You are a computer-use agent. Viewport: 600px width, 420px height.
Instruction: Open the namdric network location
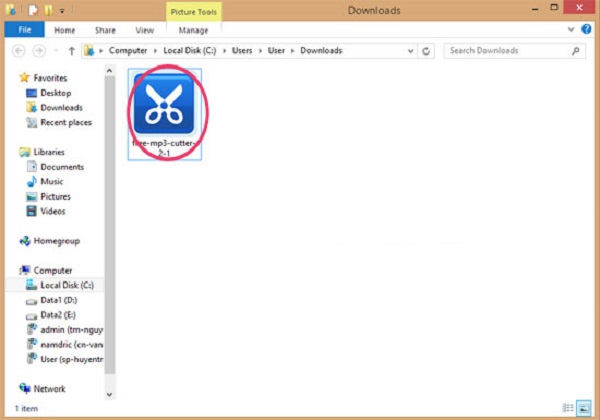tap(71, 345)
